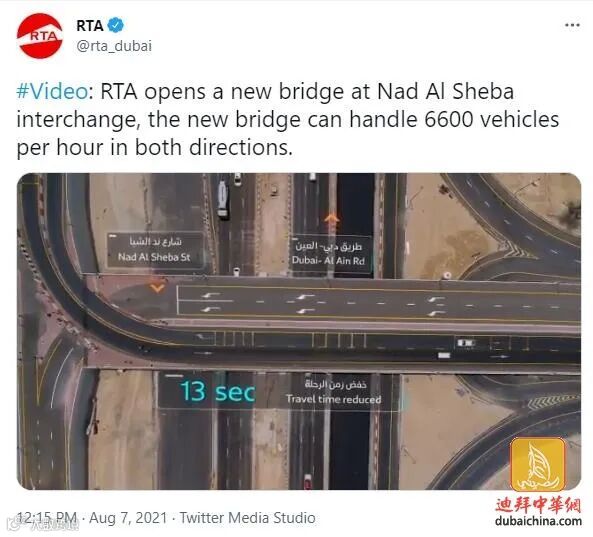
Task: Click the orange up arrow above Dubai-Al Ain Rd
Action: (x=332, y=219)
